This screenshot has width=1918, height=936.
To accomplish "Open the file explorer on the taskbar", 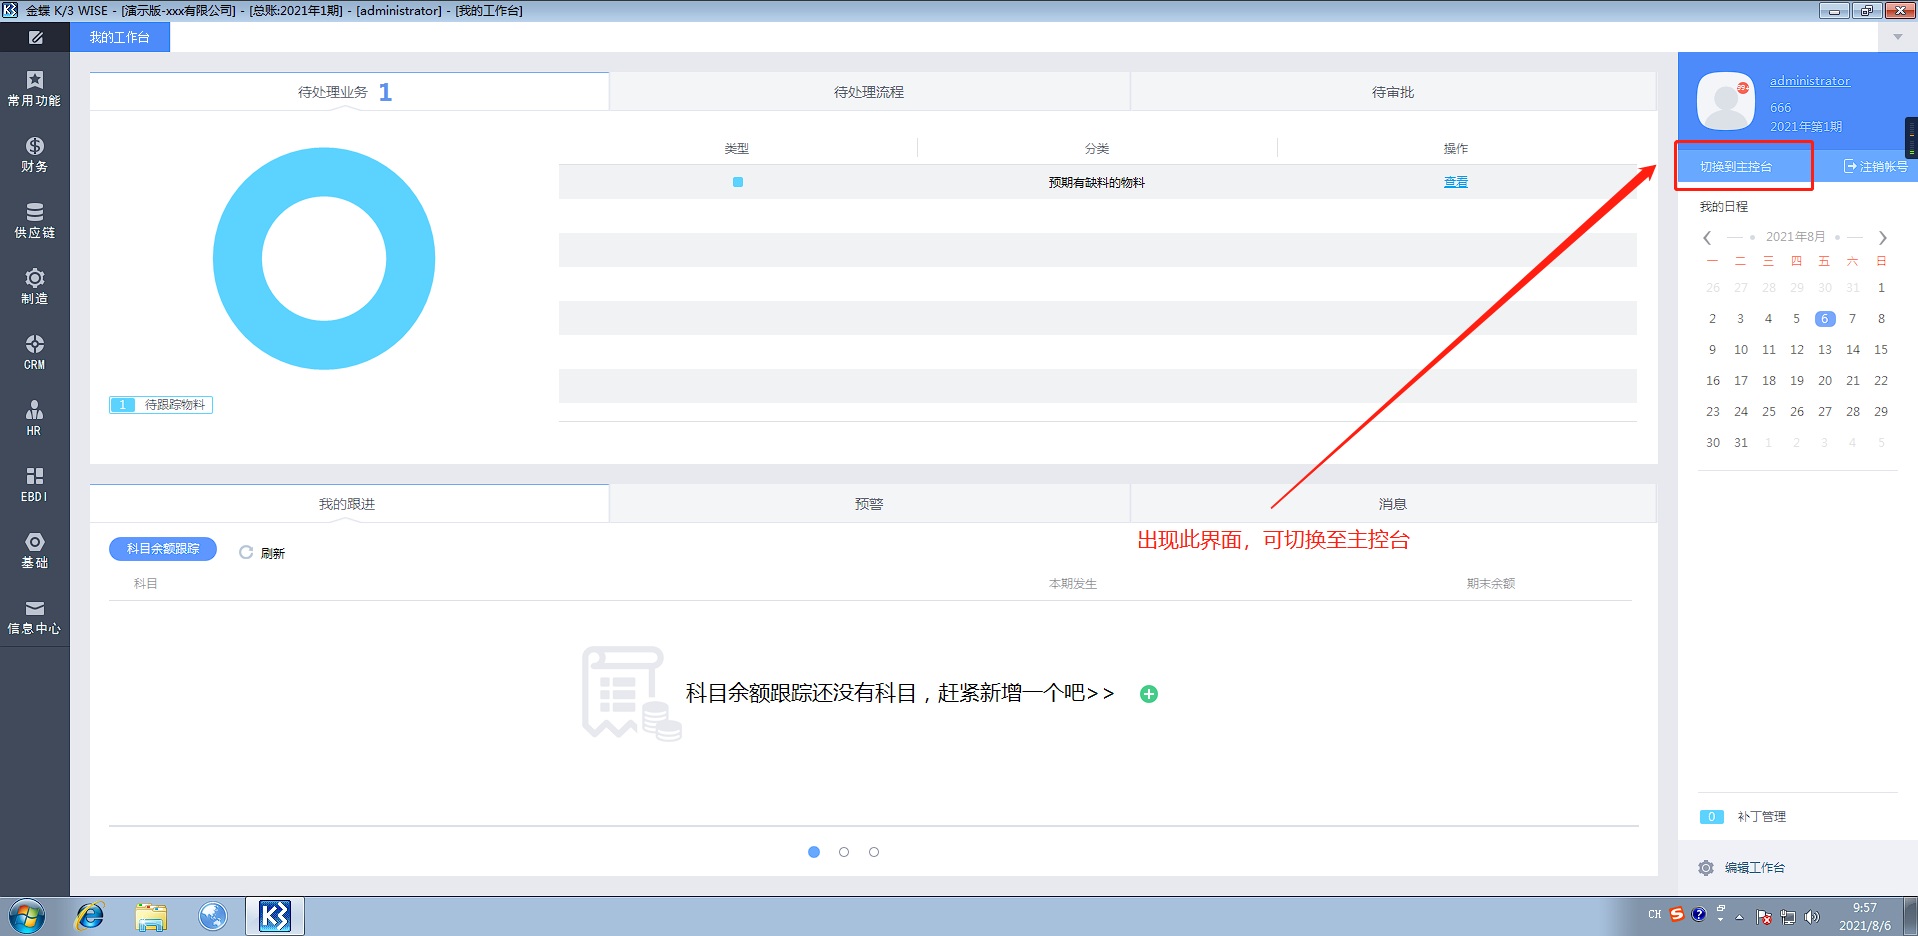I will (151, 916).
